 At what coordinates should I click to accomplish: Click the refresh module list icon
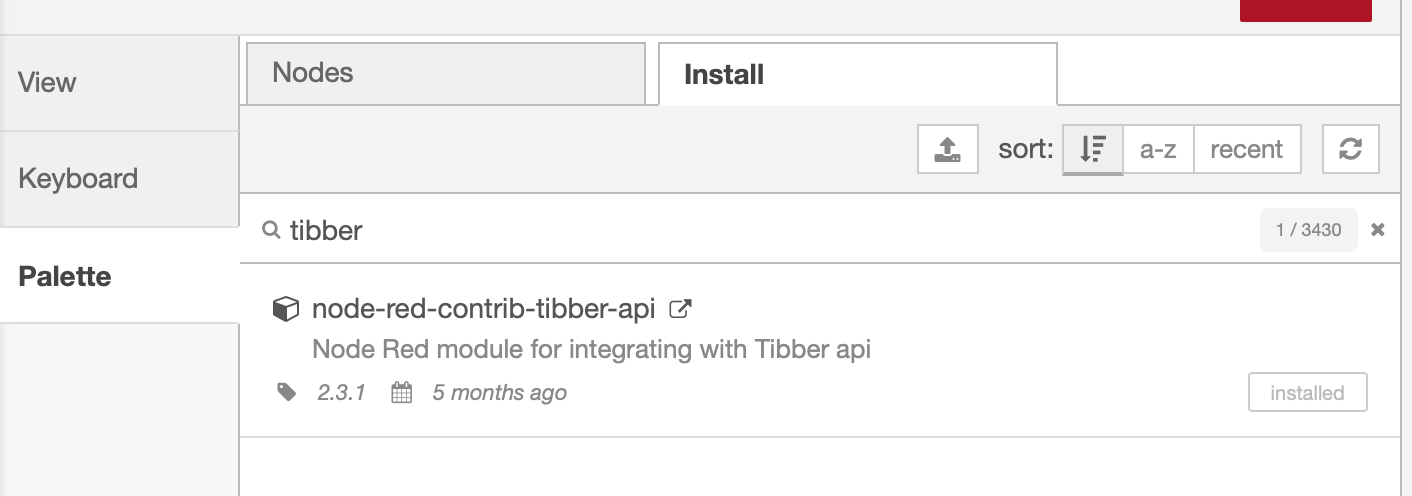point(1350,150)
